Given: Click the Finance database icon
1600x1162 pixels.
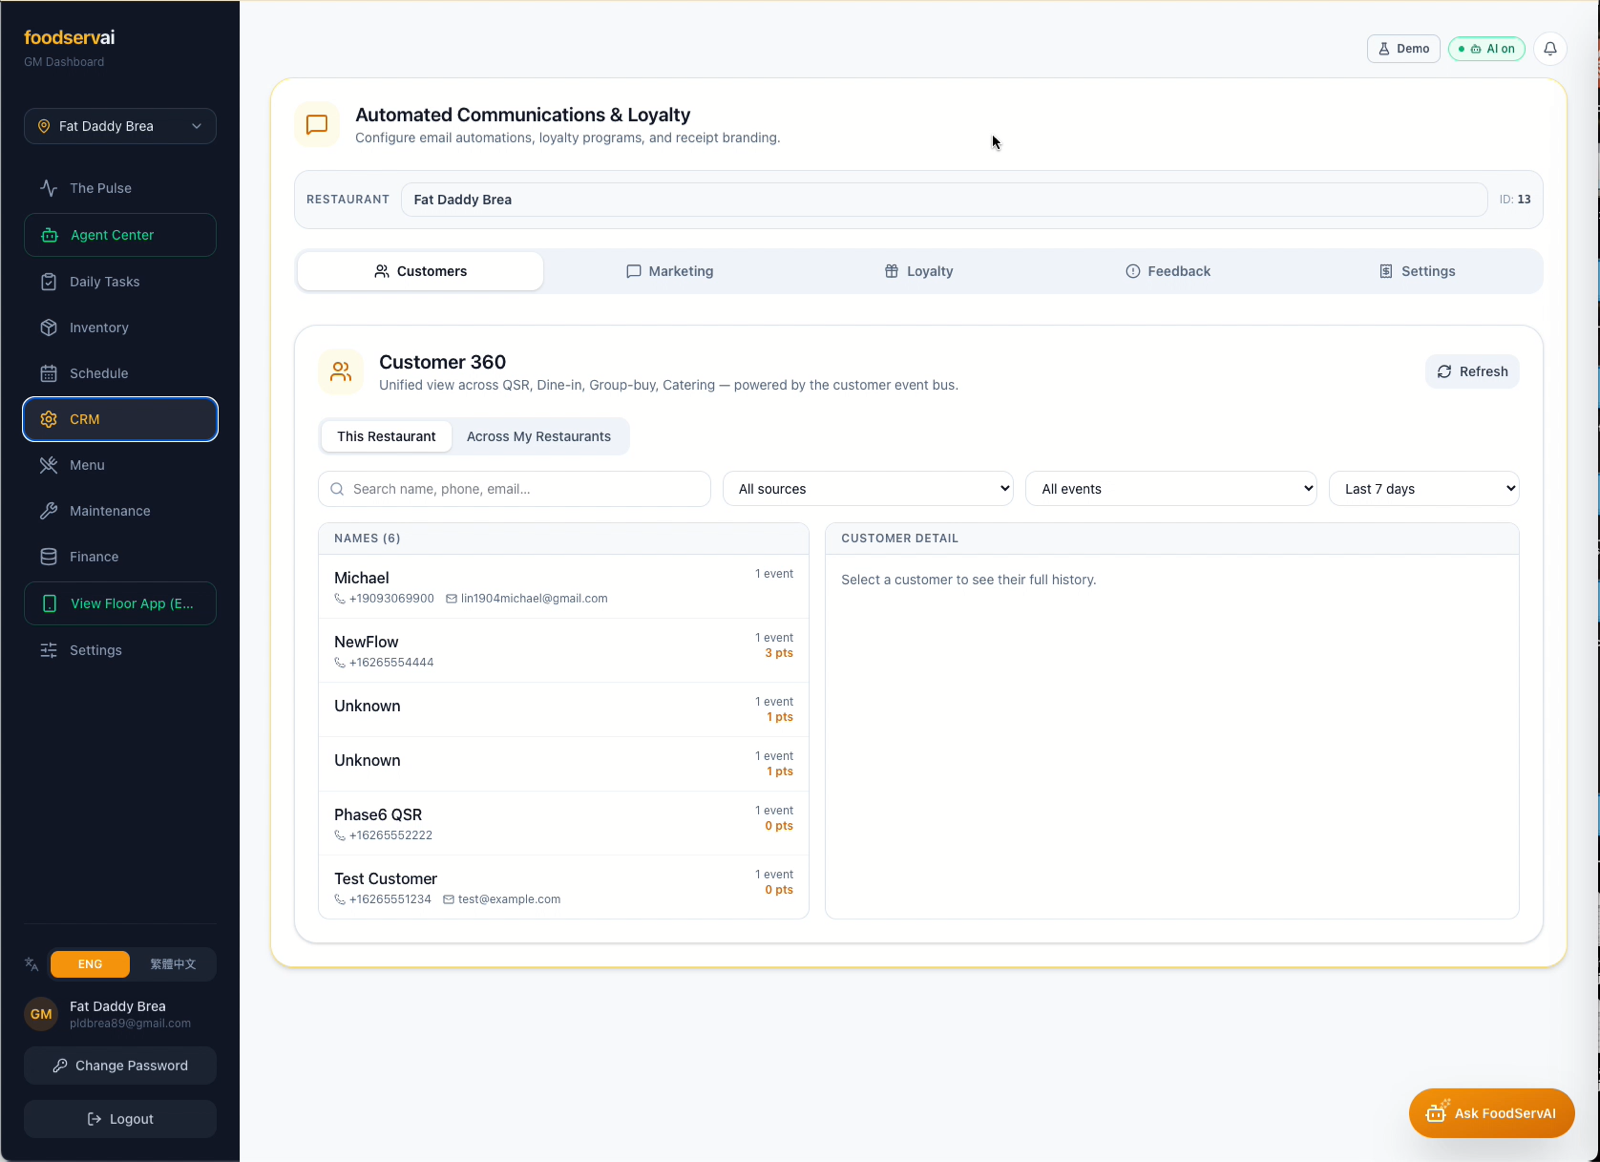Looking at the screenshot, I should point(48,557).
